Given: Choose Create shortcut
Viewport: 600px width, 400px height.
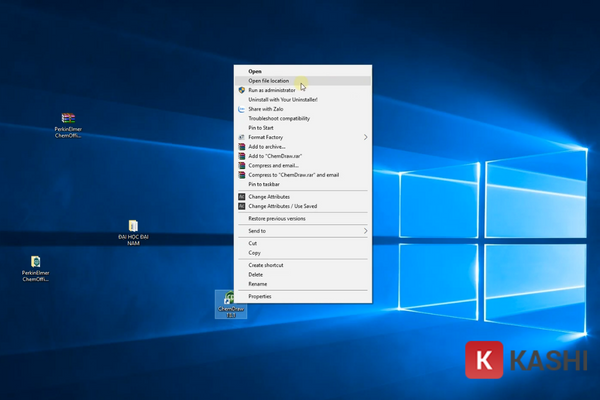Looking at the screenshot, I should [266, 265].
